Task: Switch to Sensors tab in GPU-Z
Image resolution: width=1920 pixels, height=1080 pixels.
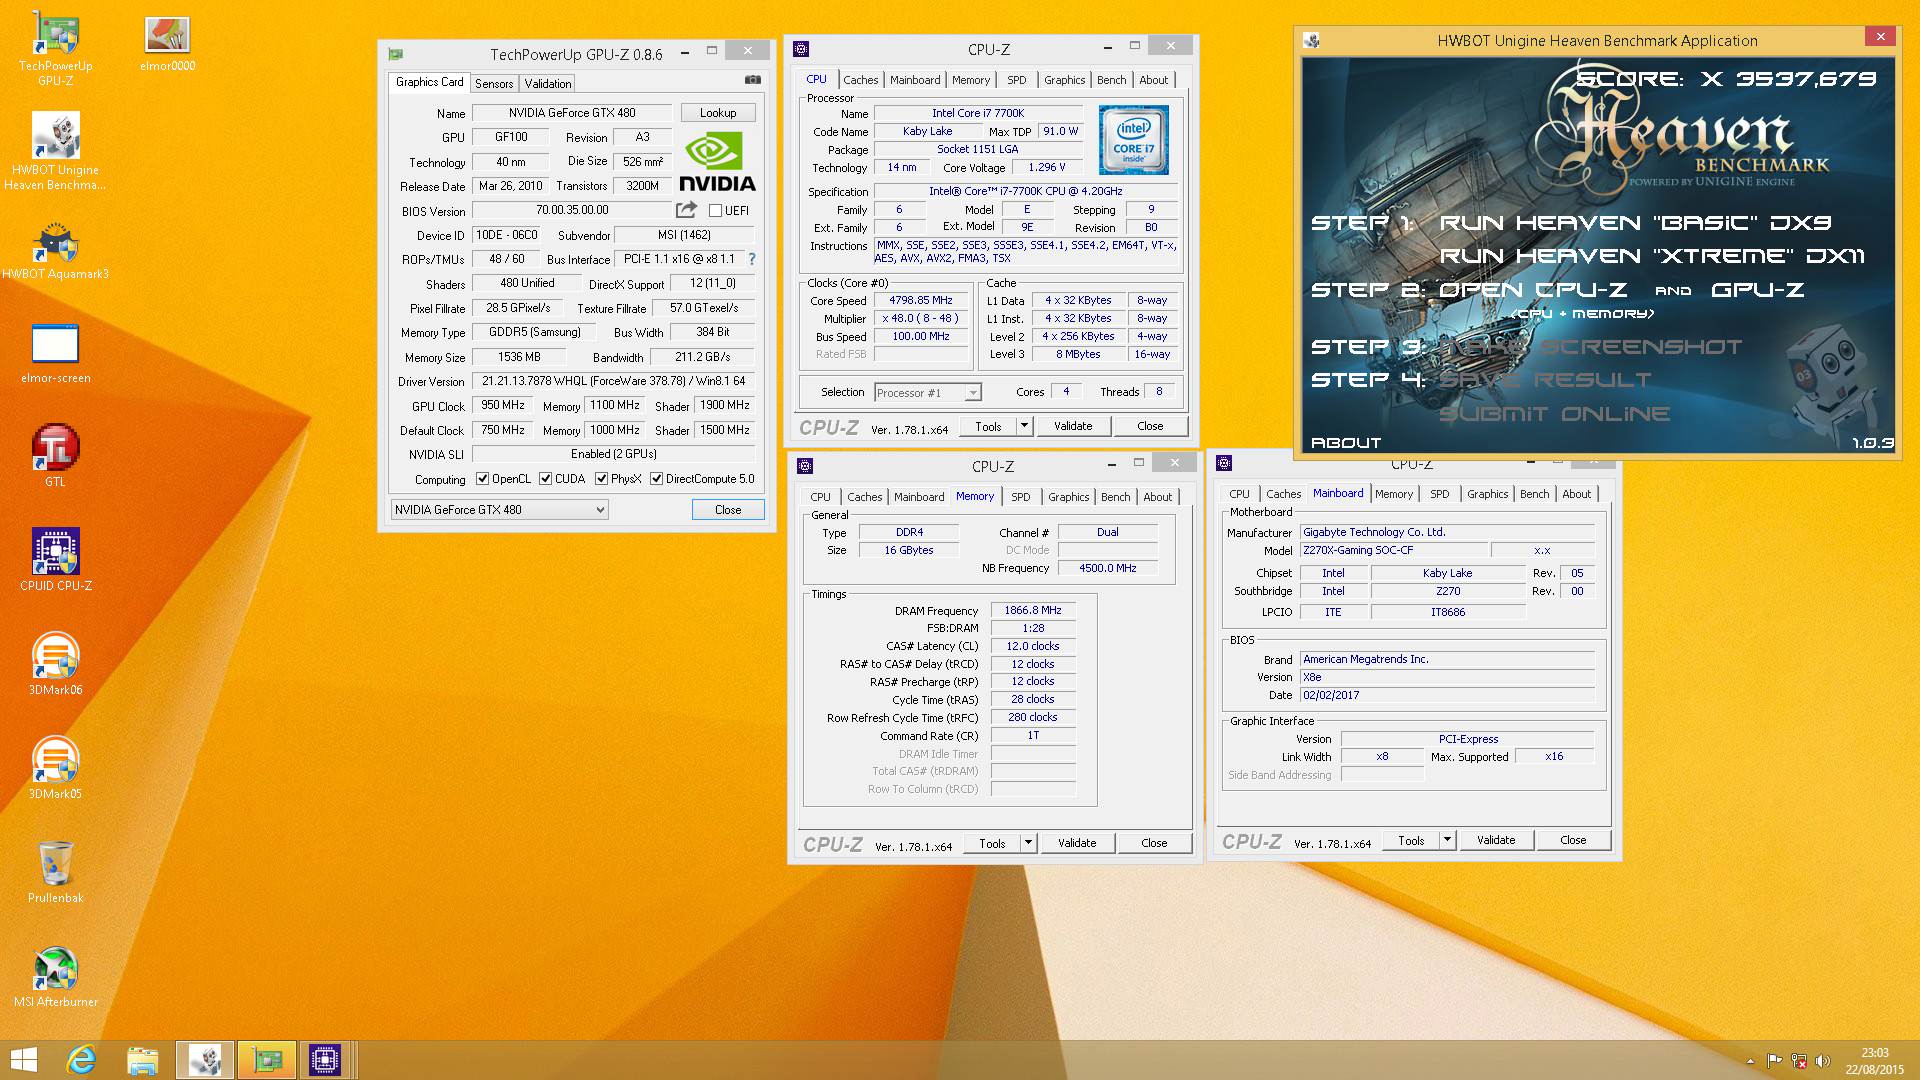Action: [494, 84]
